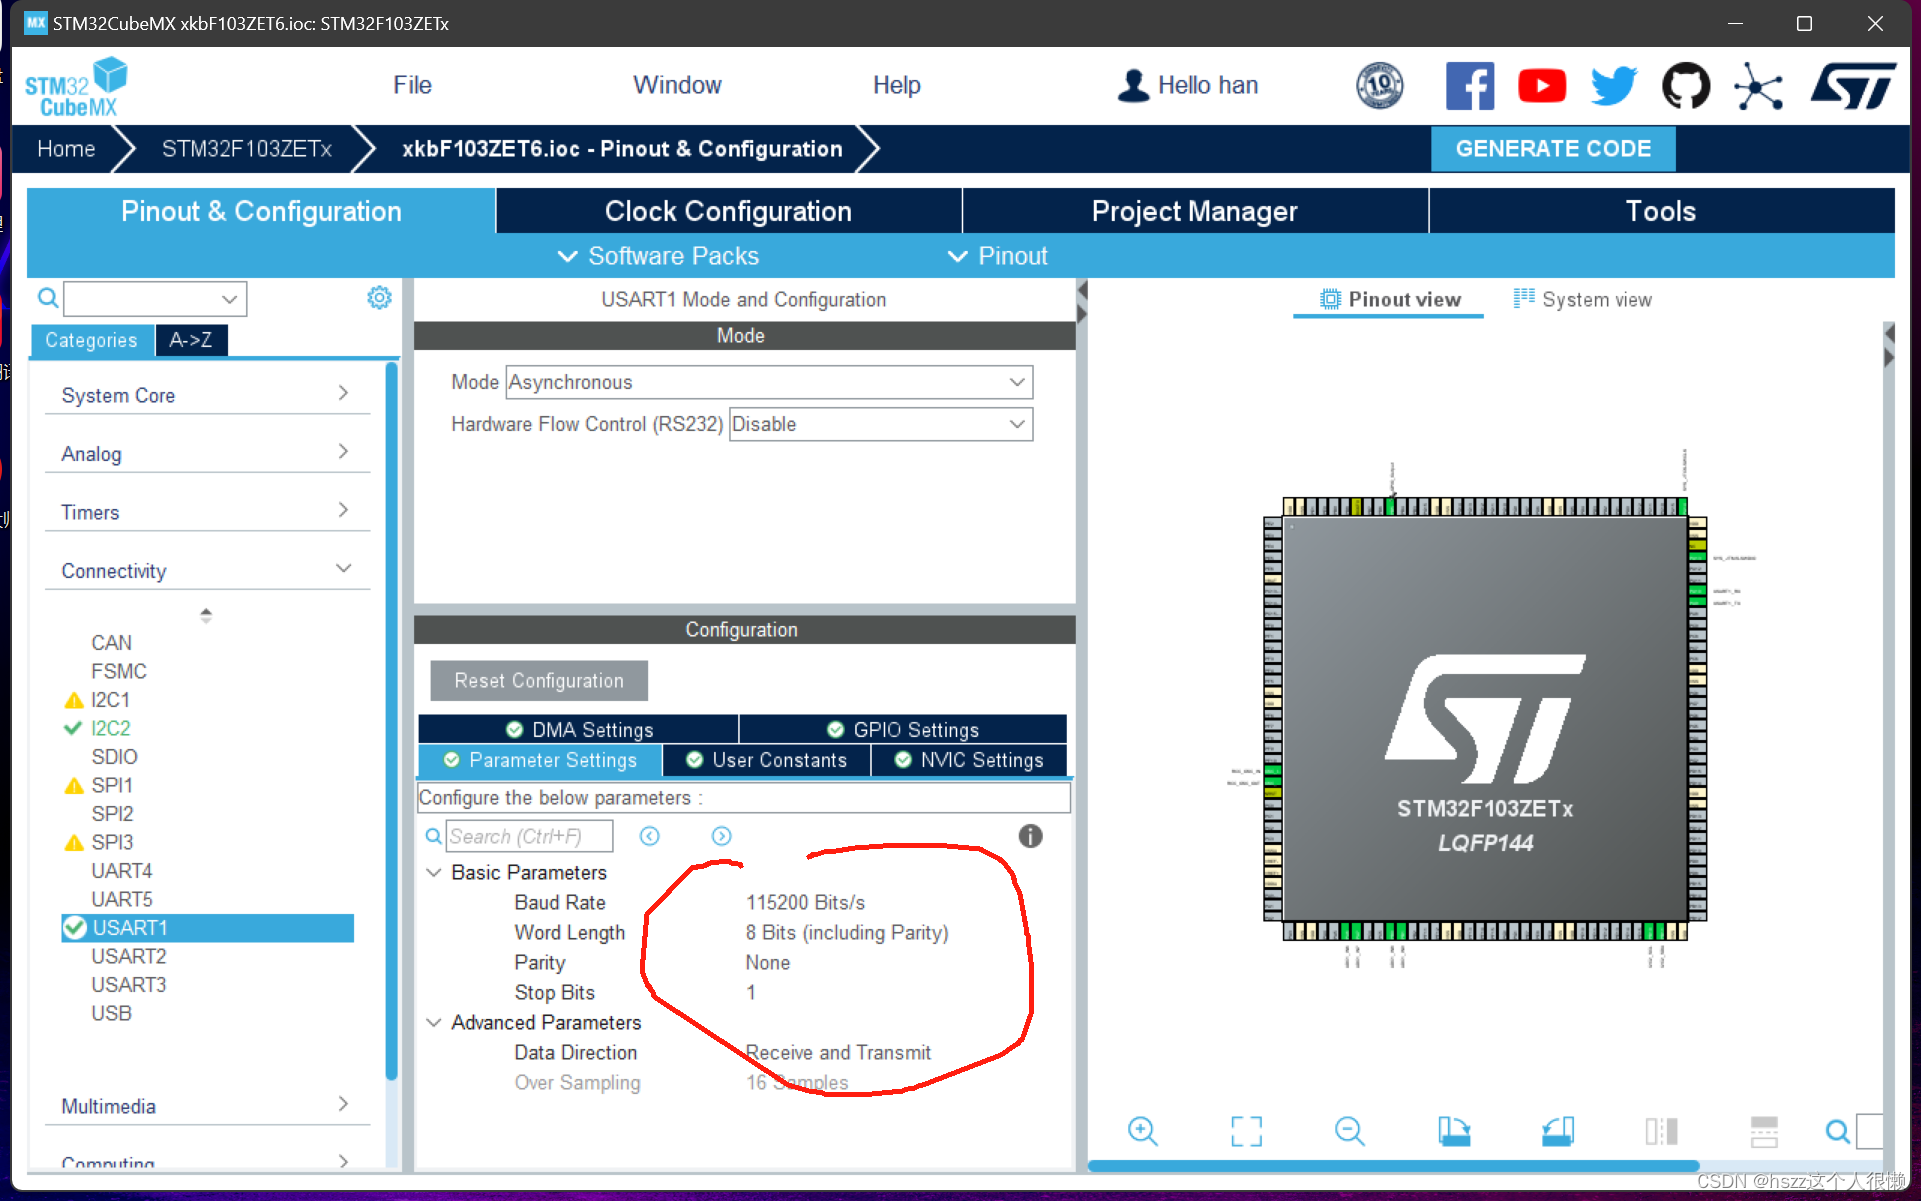Screen dimensions: 1921x1201
Task: Select CAN in peripheral list
Action: point(111,642)
